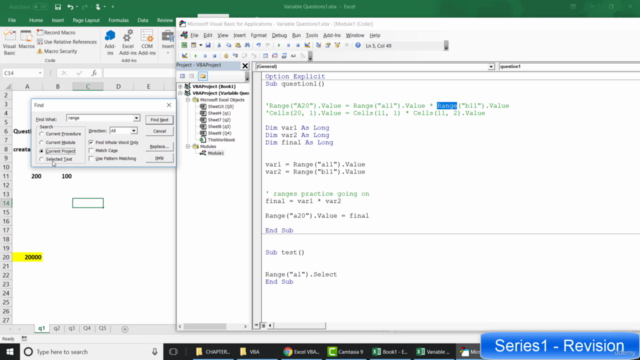Select the Selected Text radio button
Viewport: 640px width, 360px height.
coord(41,159)
